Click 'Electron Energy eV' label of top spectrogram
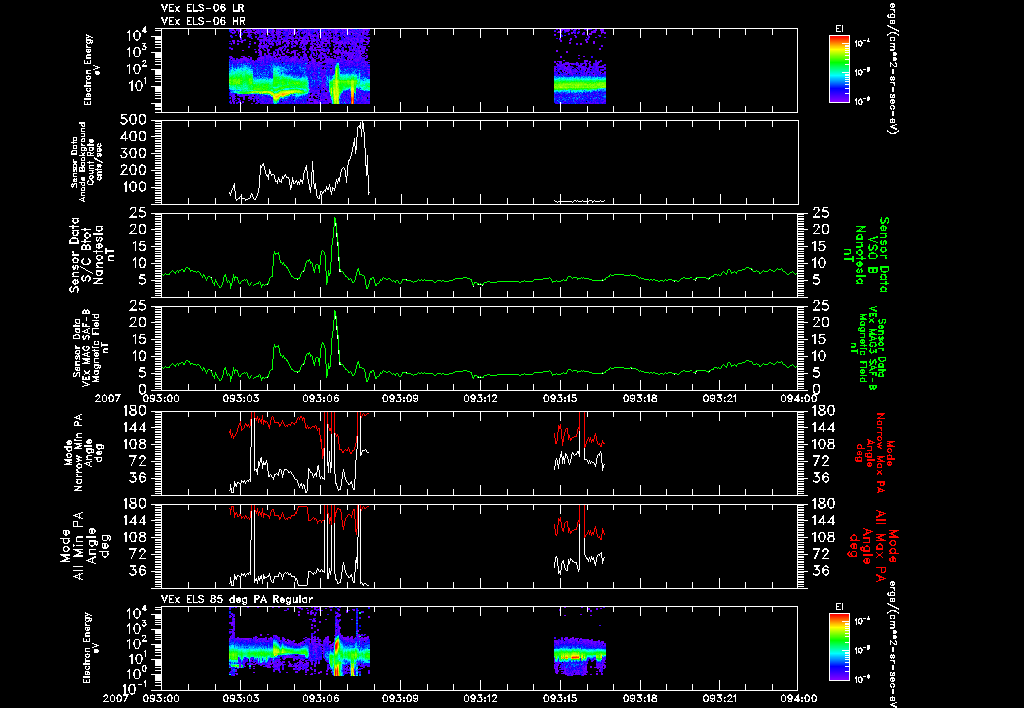Image resolution: width=1024 pixels, height=708 pixels. [92, 70]
